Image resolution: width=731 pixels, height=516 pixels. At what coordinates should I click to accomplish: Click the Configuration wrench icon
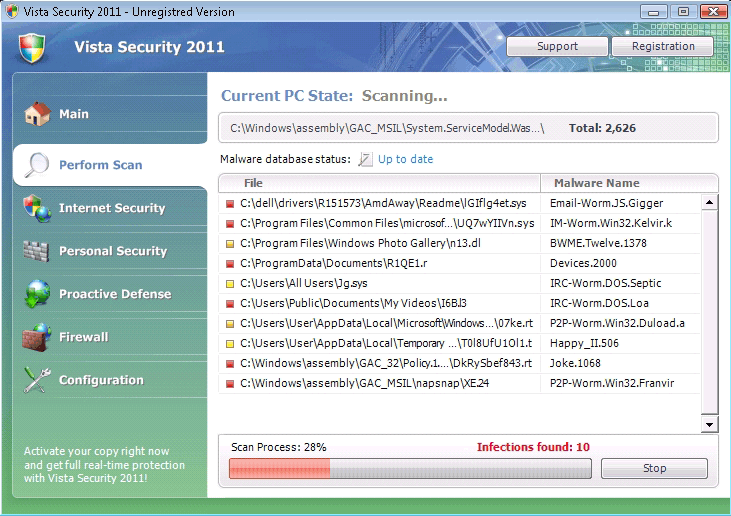(x=37, y=380)
